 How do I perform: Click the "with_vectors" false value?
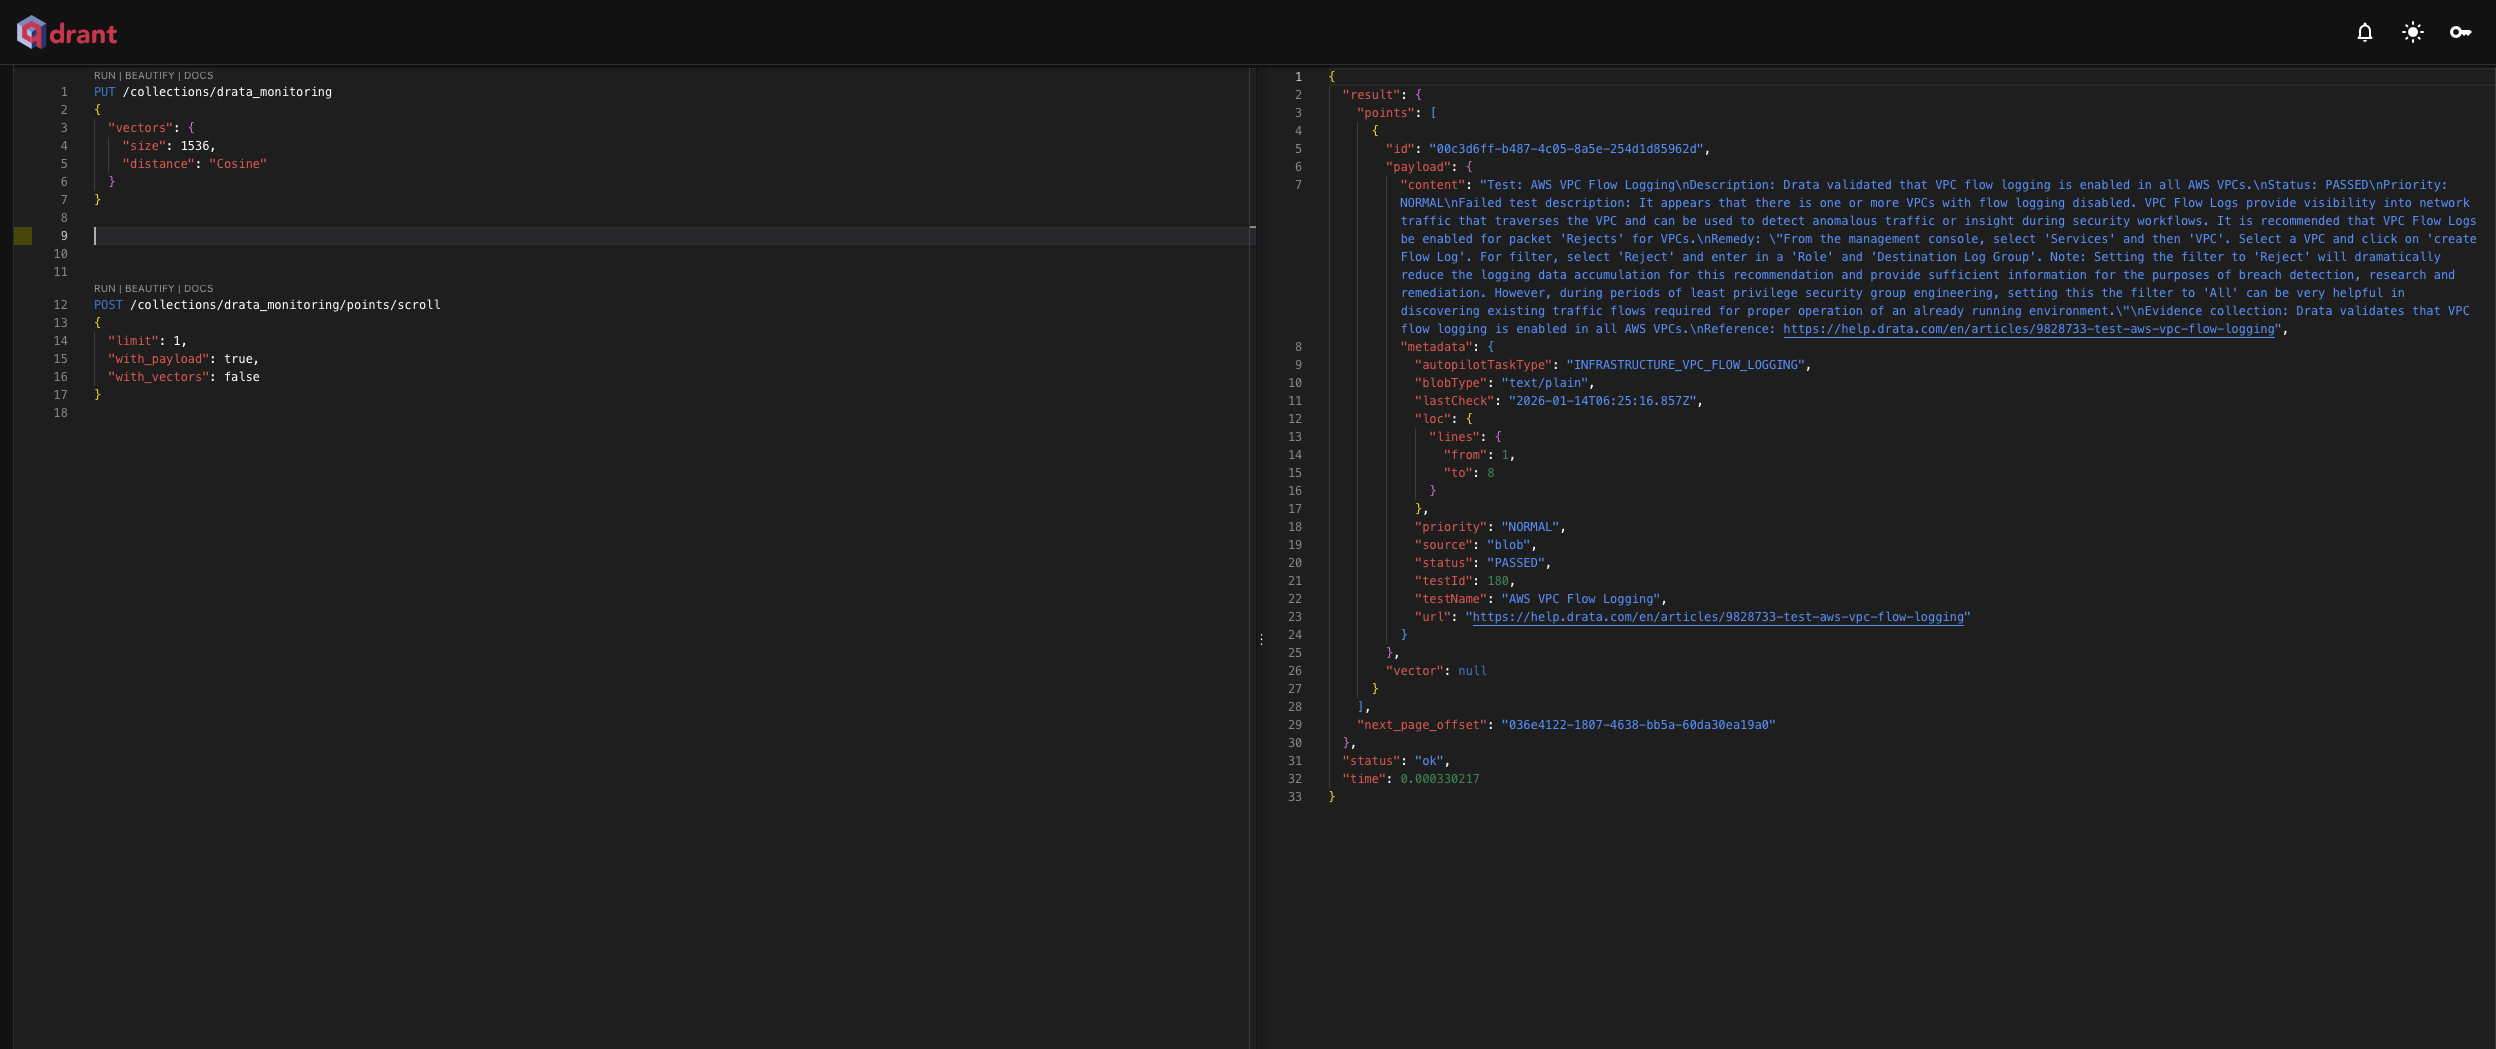point(241,377)
